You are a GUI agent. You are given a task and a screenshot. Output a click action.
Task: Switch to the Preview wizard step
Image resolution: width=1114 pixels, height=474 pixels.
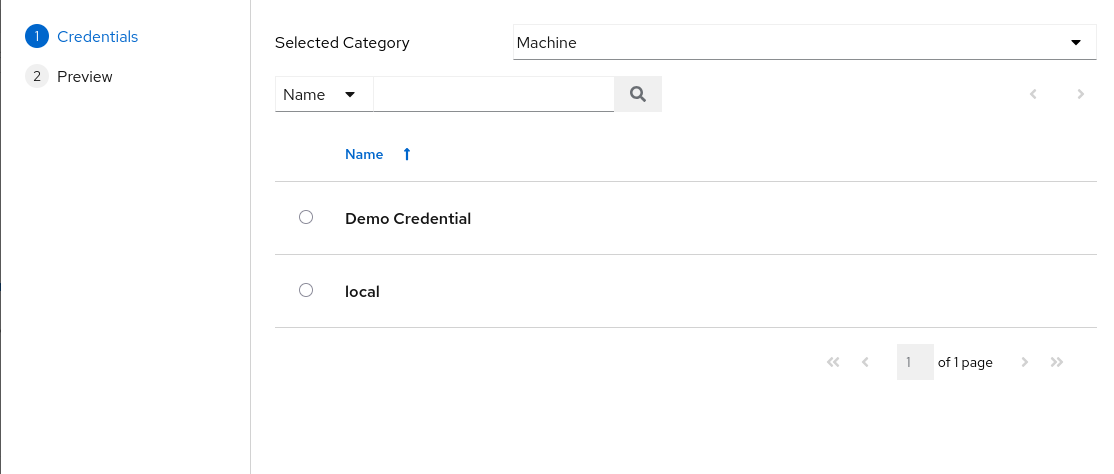pyautogui.click(x=85, y=77)
